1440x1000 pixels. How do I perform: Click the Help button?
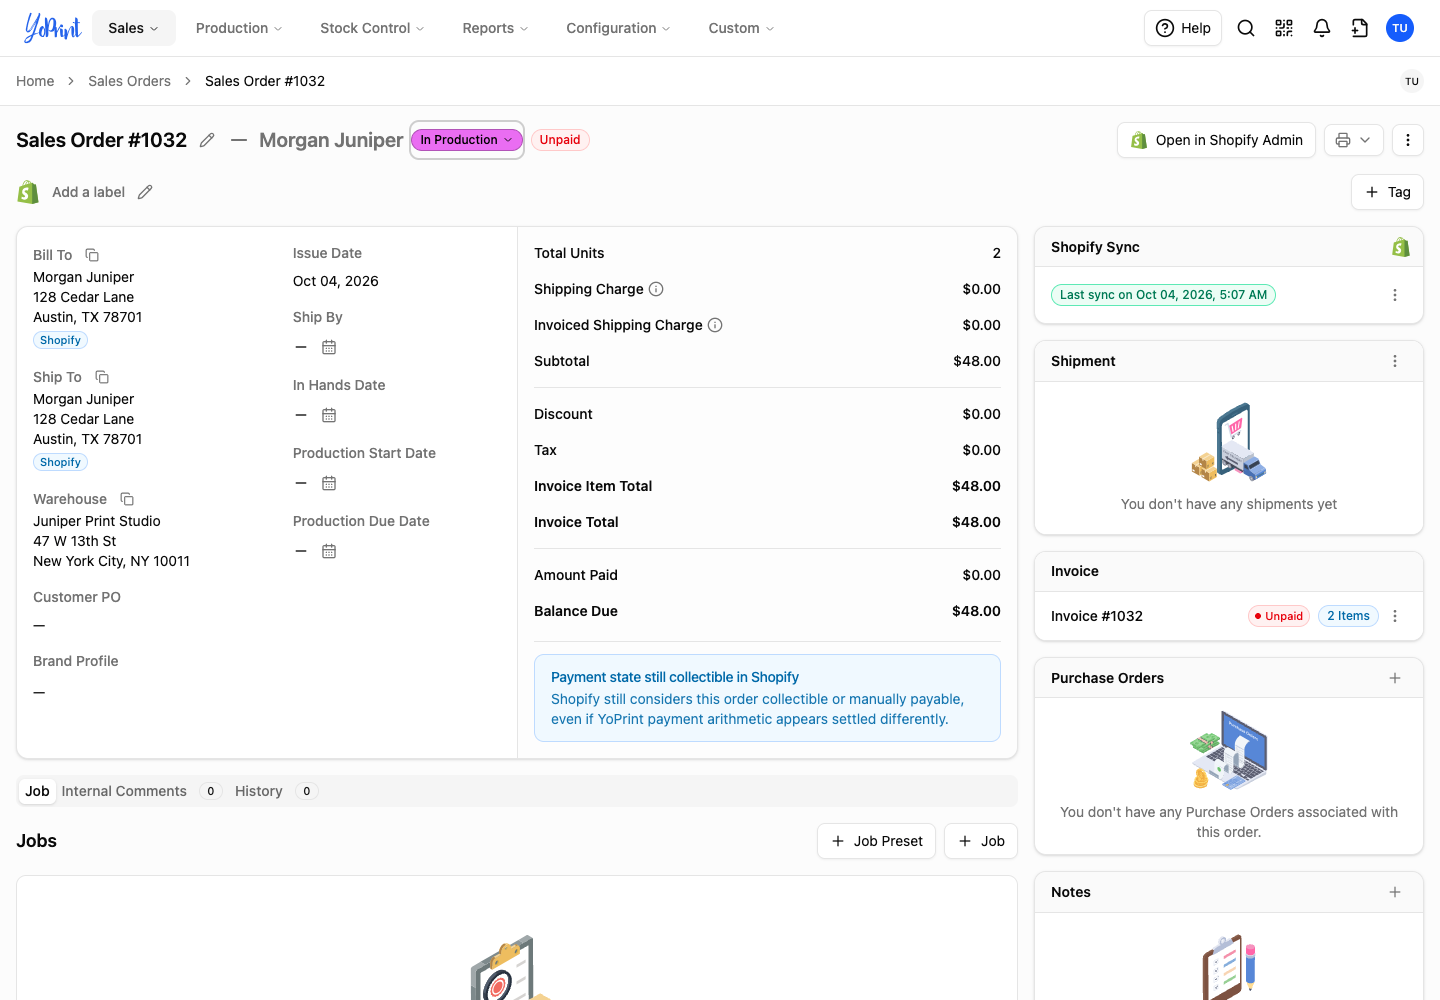click(1183, 28)
